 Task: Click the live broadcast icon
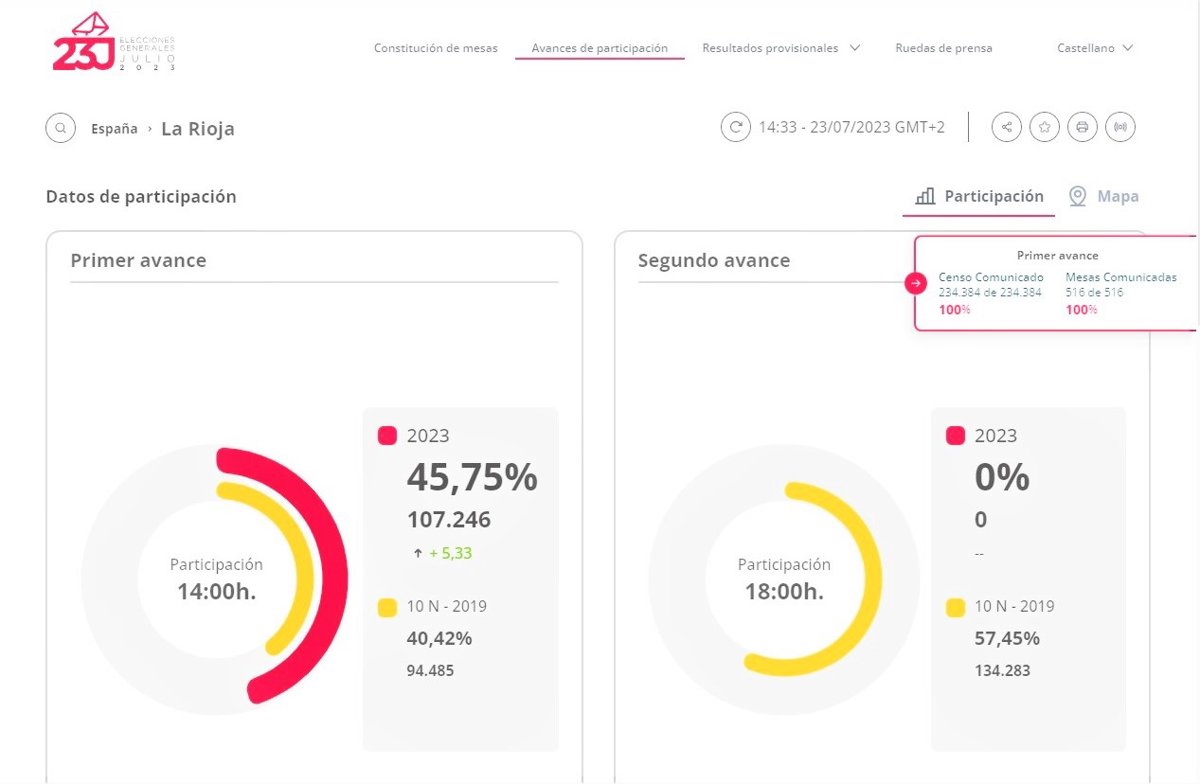point(1120,127)
